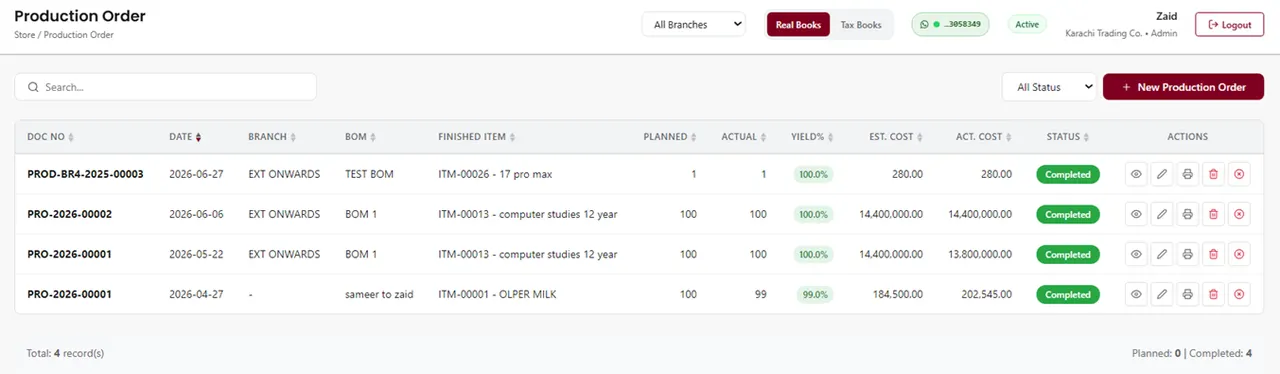Viewport: 1280px width, 374px height.
Task: Cancel the OLPER MILK order with circled X icon
Action: (x=1239, y=294)
